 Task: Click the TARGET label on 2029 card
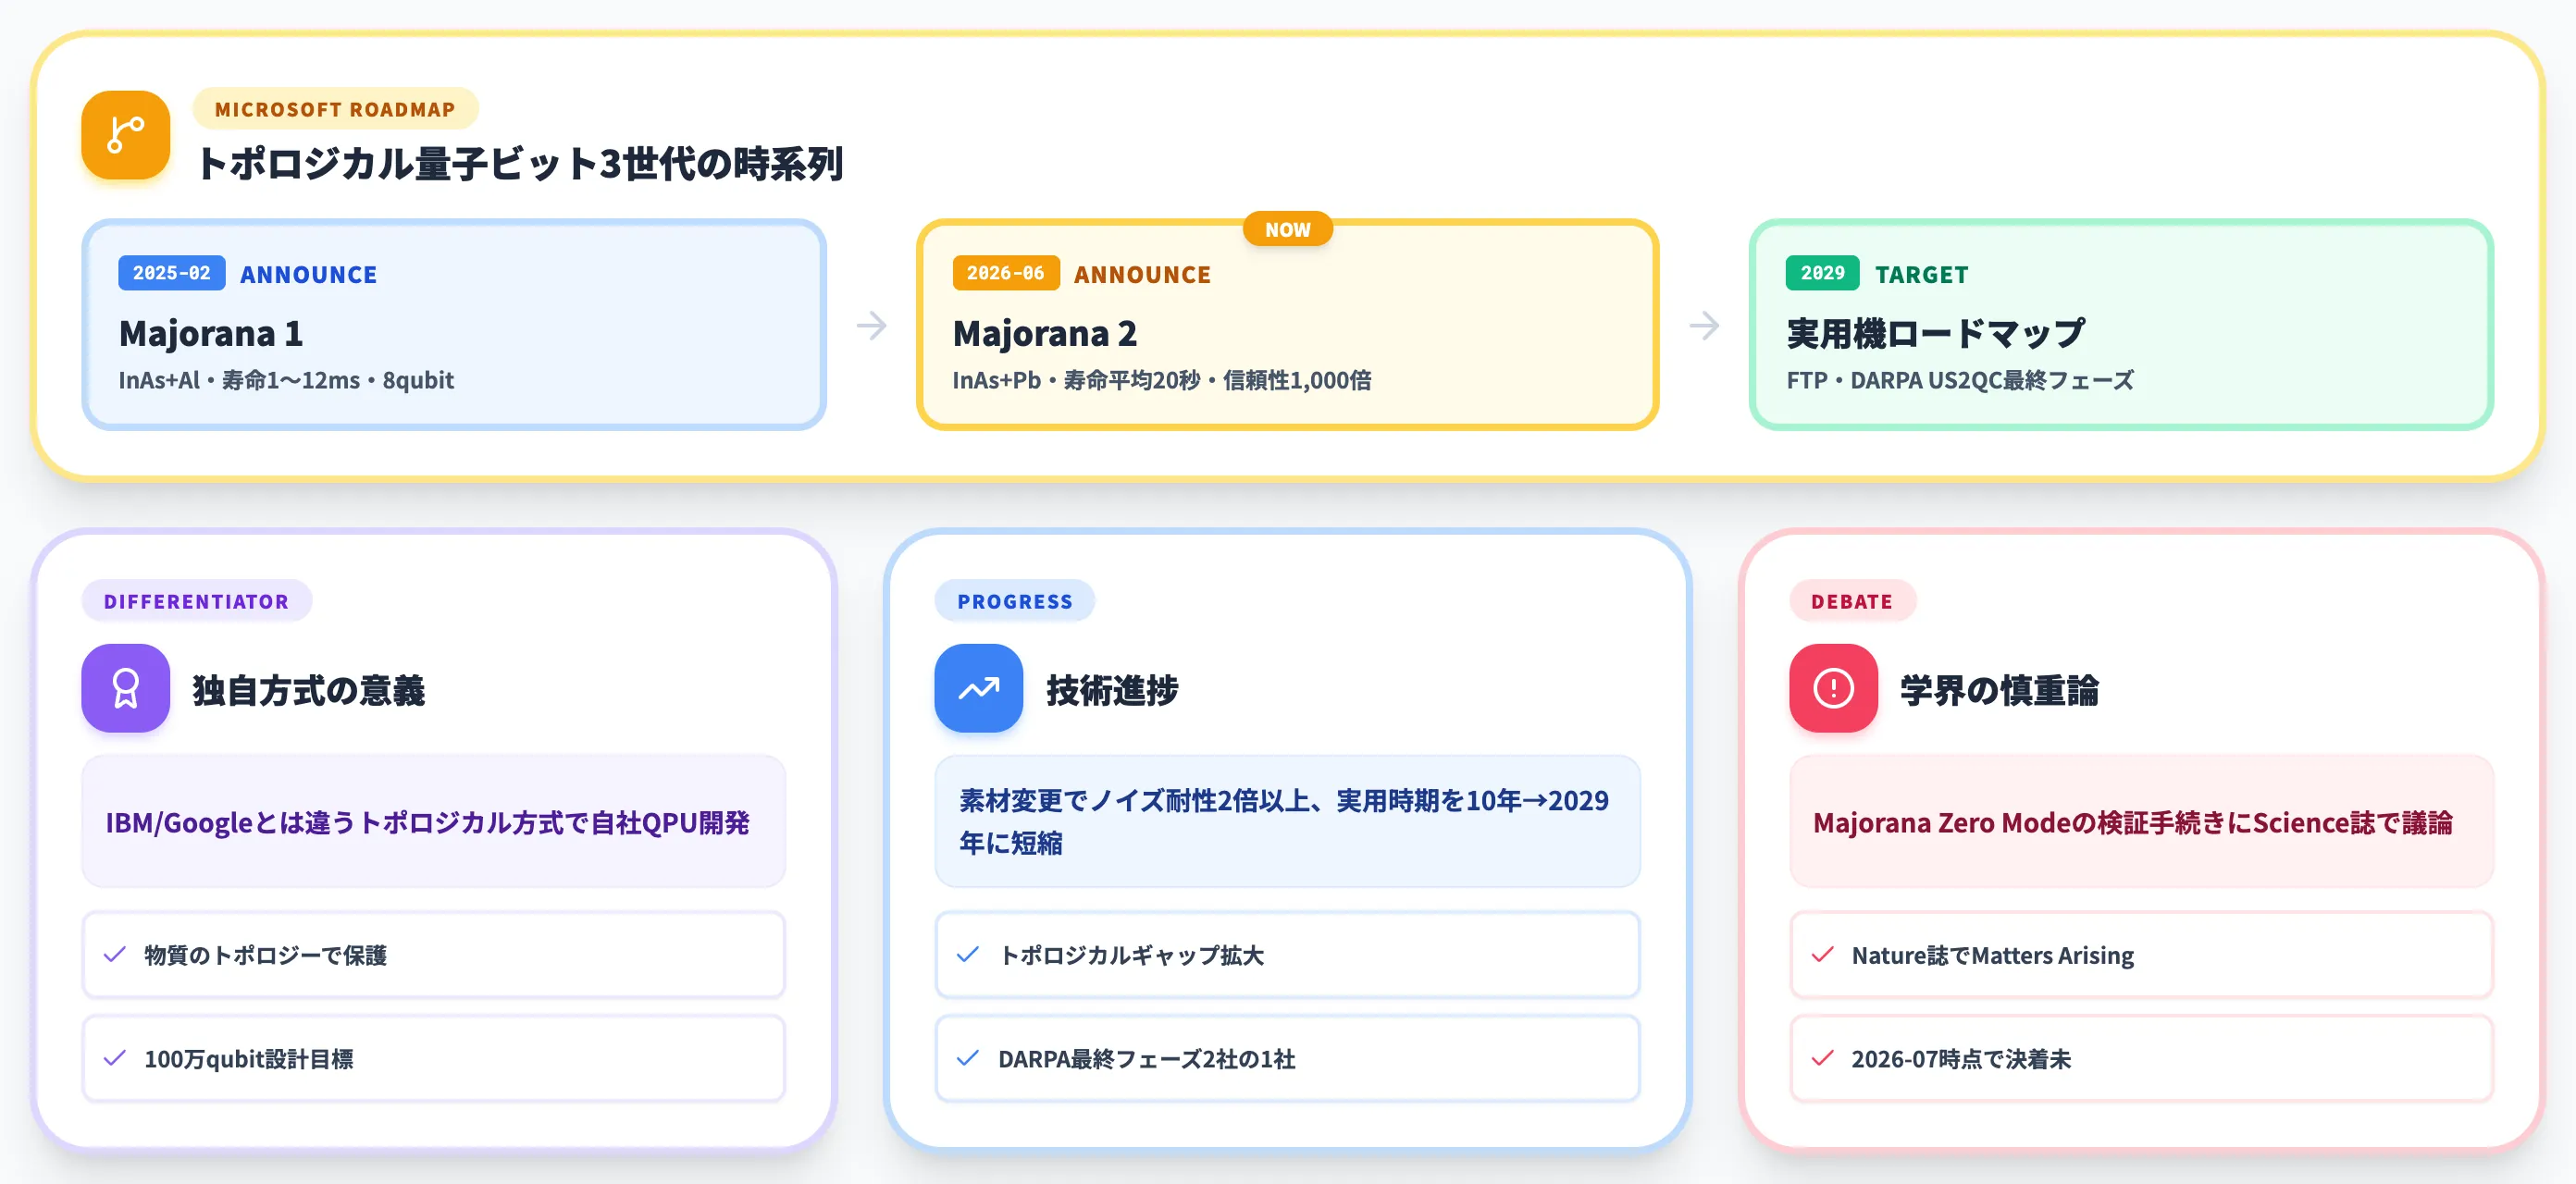[1921, 274]
